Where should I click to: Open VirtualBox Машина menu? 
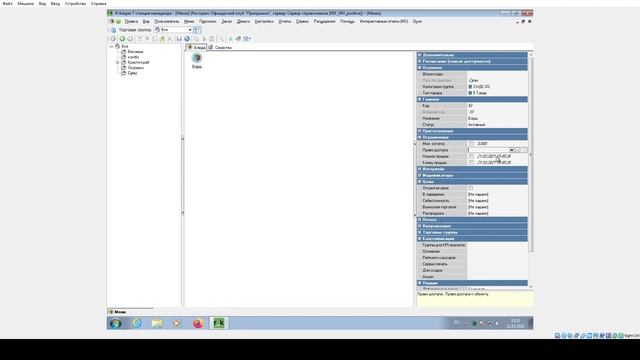(25, 3)
